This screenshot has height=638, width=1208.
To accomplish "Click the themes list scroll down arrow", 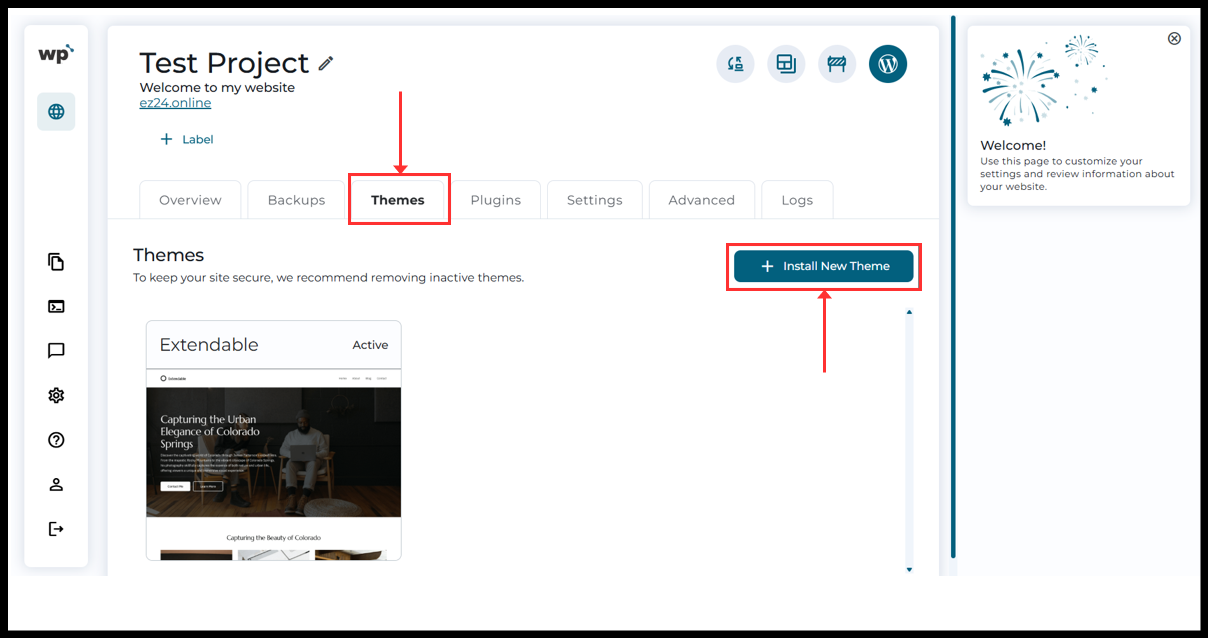I will [x=908, y=569].
